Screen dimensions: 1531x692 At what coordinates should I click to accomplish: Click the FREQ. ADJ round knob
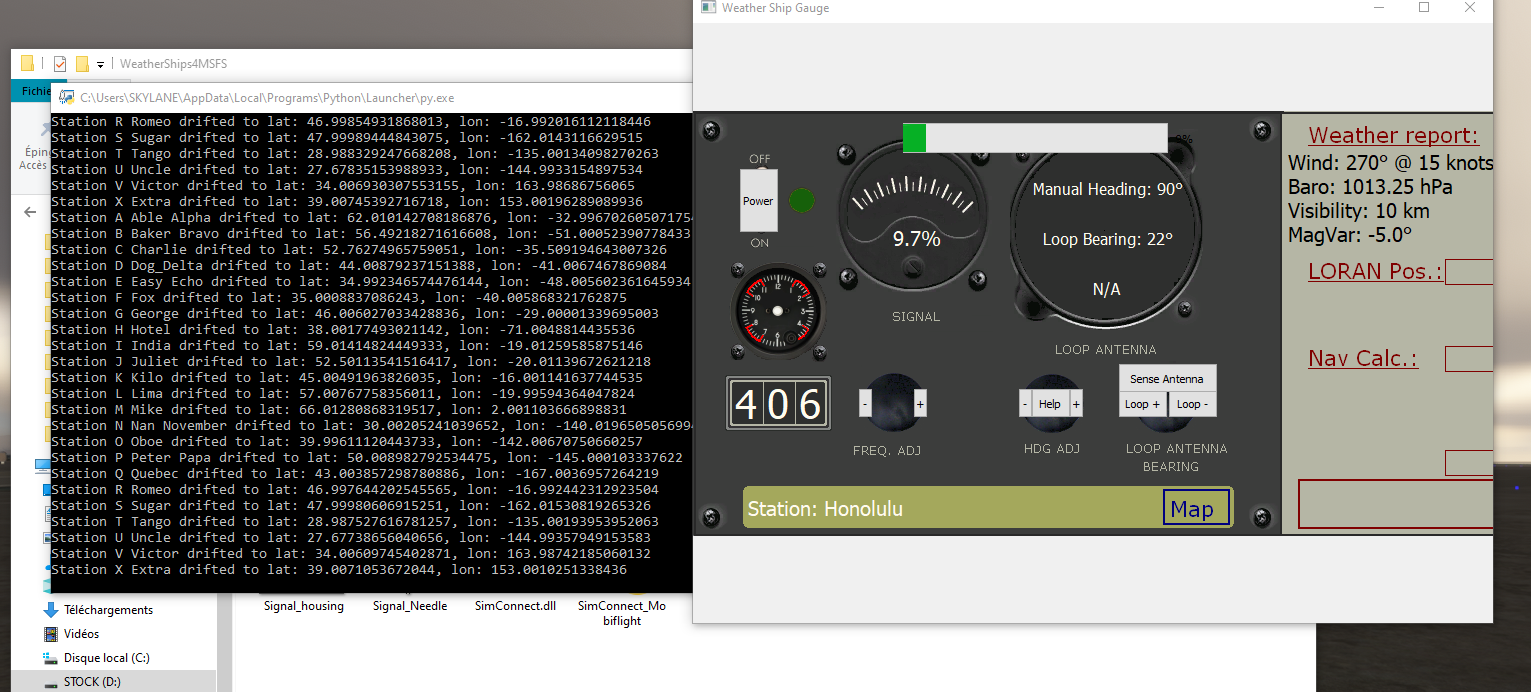tap(893, 403)
